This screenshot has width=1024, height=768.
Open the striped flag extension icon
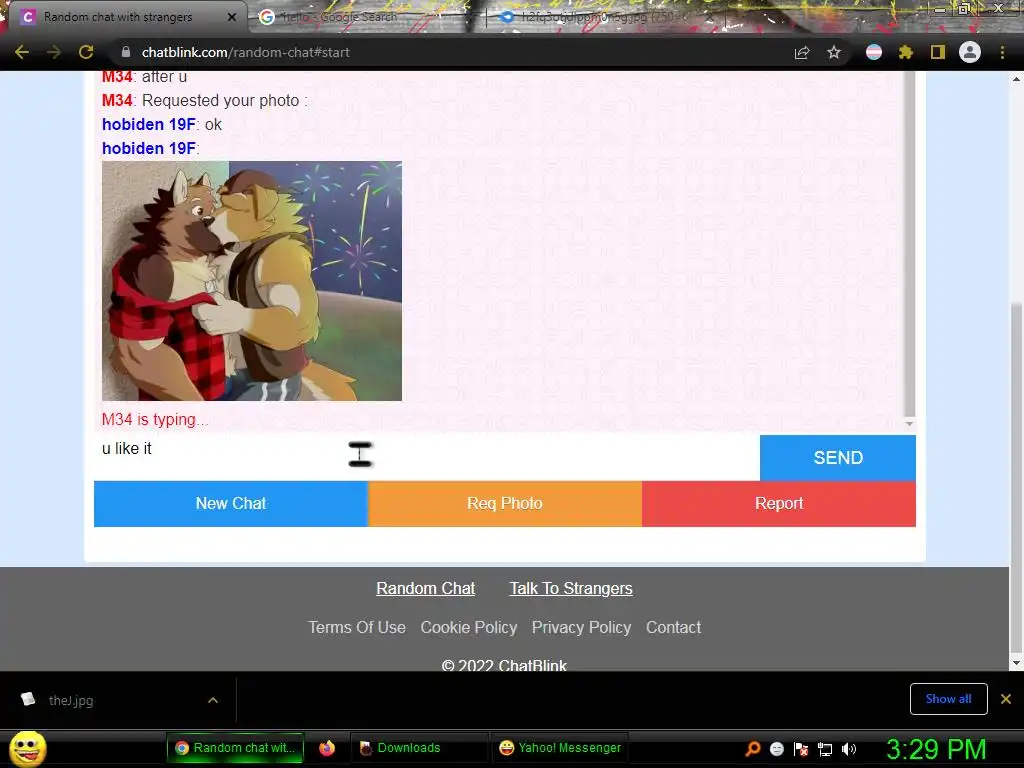pos(874,52)
